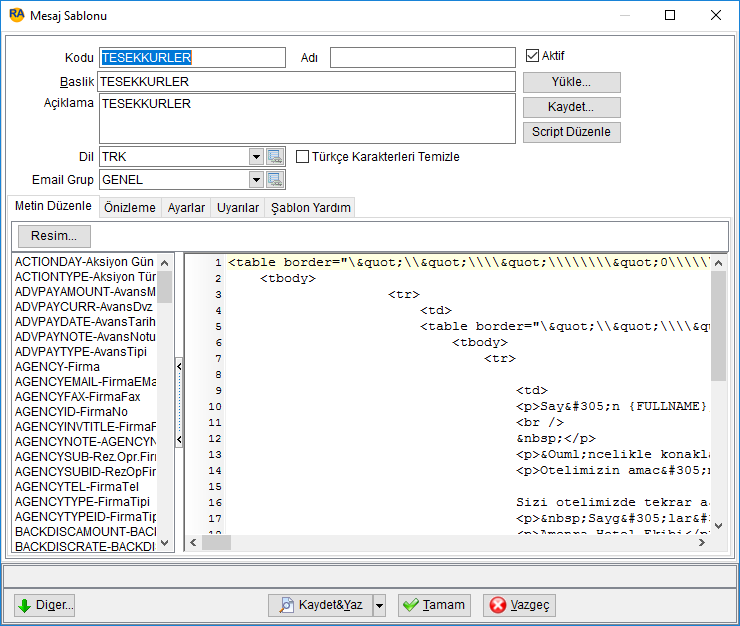740x626 pixels.
Task: Select ADVPAYCURR-AvansDvz item
Action: point(85,307)
